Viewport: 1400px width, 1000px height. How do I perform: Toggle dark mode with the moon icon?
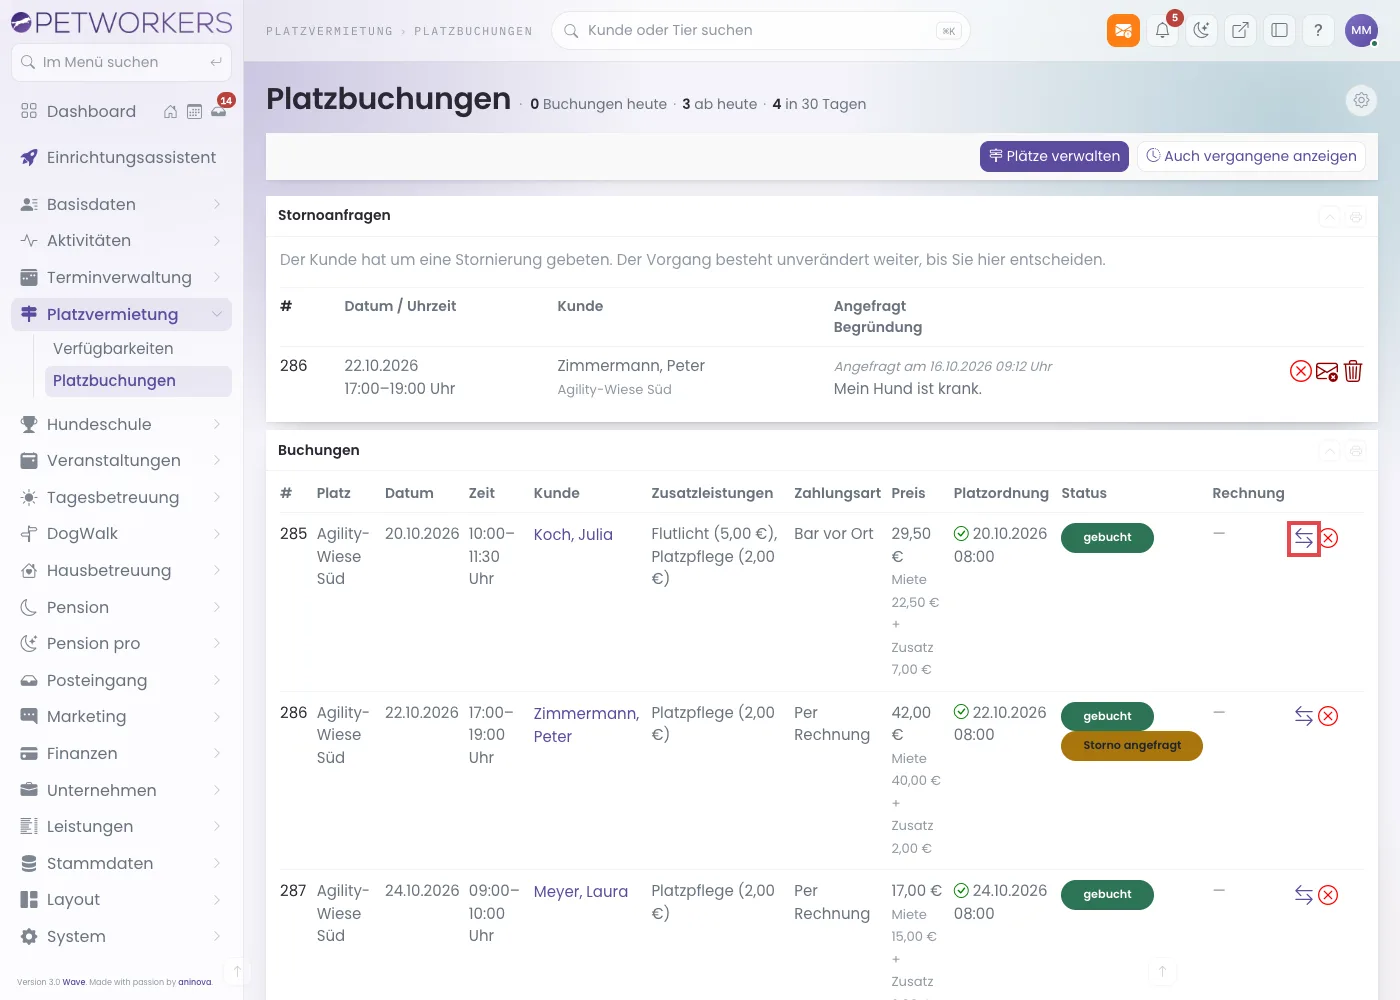coord(1202,30)
